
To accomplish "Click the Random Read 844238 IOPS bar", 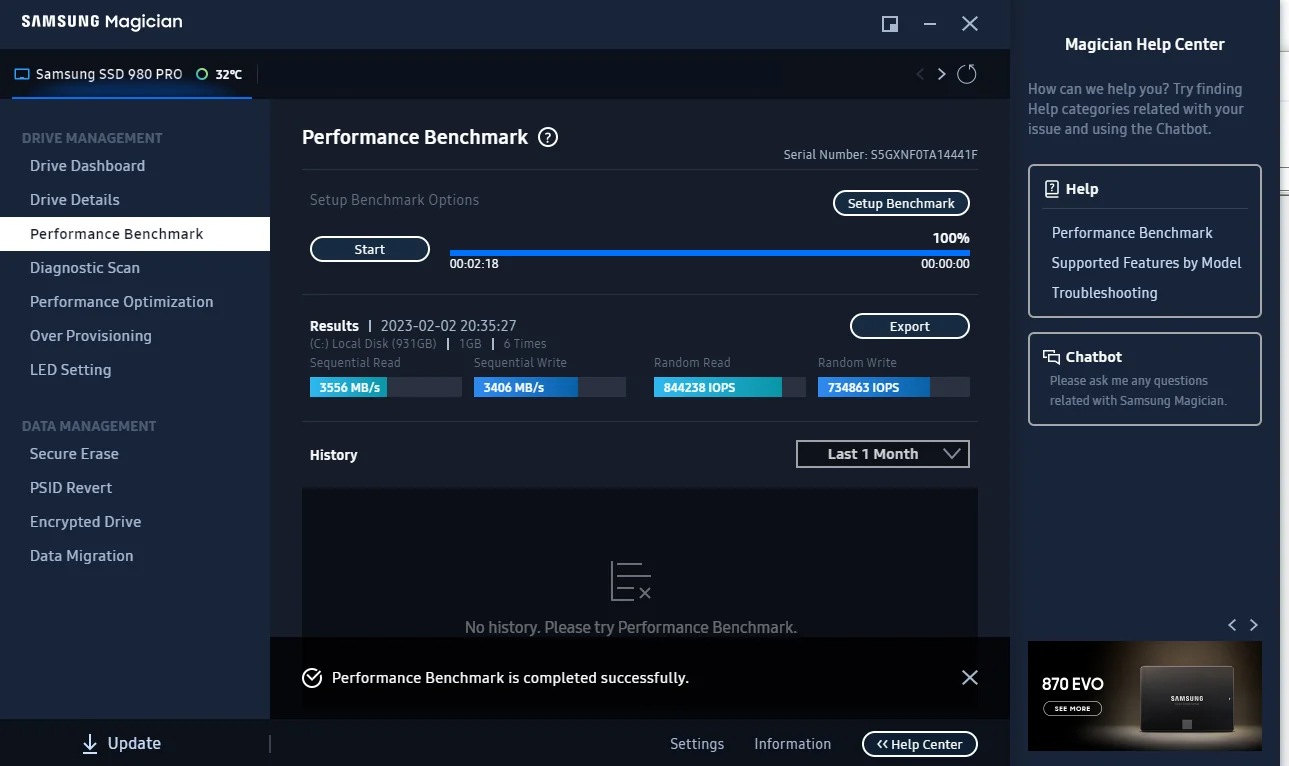I will click(x=730, y=387).
